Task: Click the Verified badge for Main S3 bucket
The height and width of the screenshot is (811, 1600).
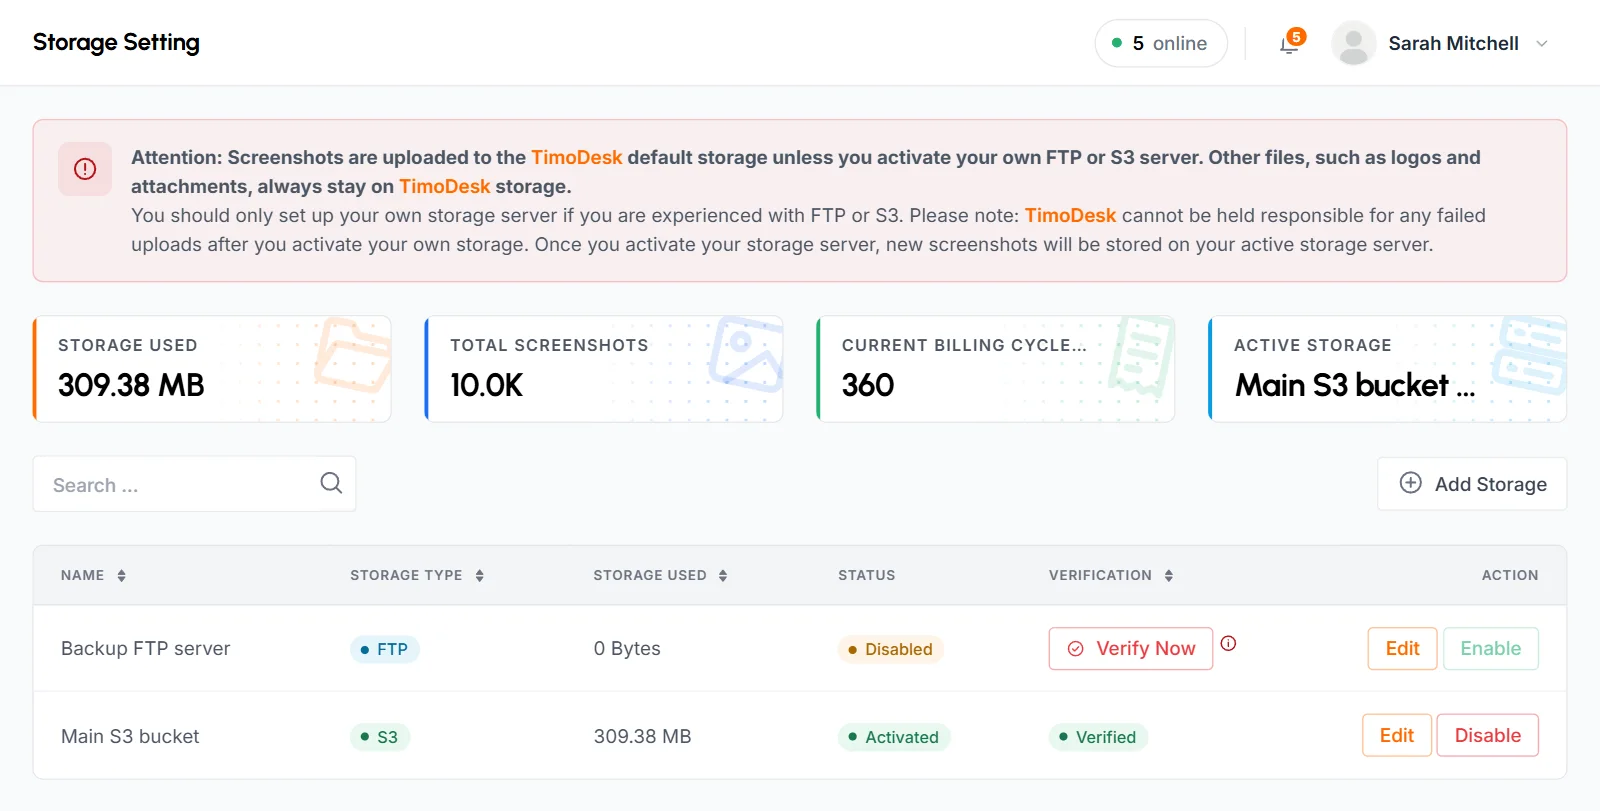Action: [x=1098, y=737]
